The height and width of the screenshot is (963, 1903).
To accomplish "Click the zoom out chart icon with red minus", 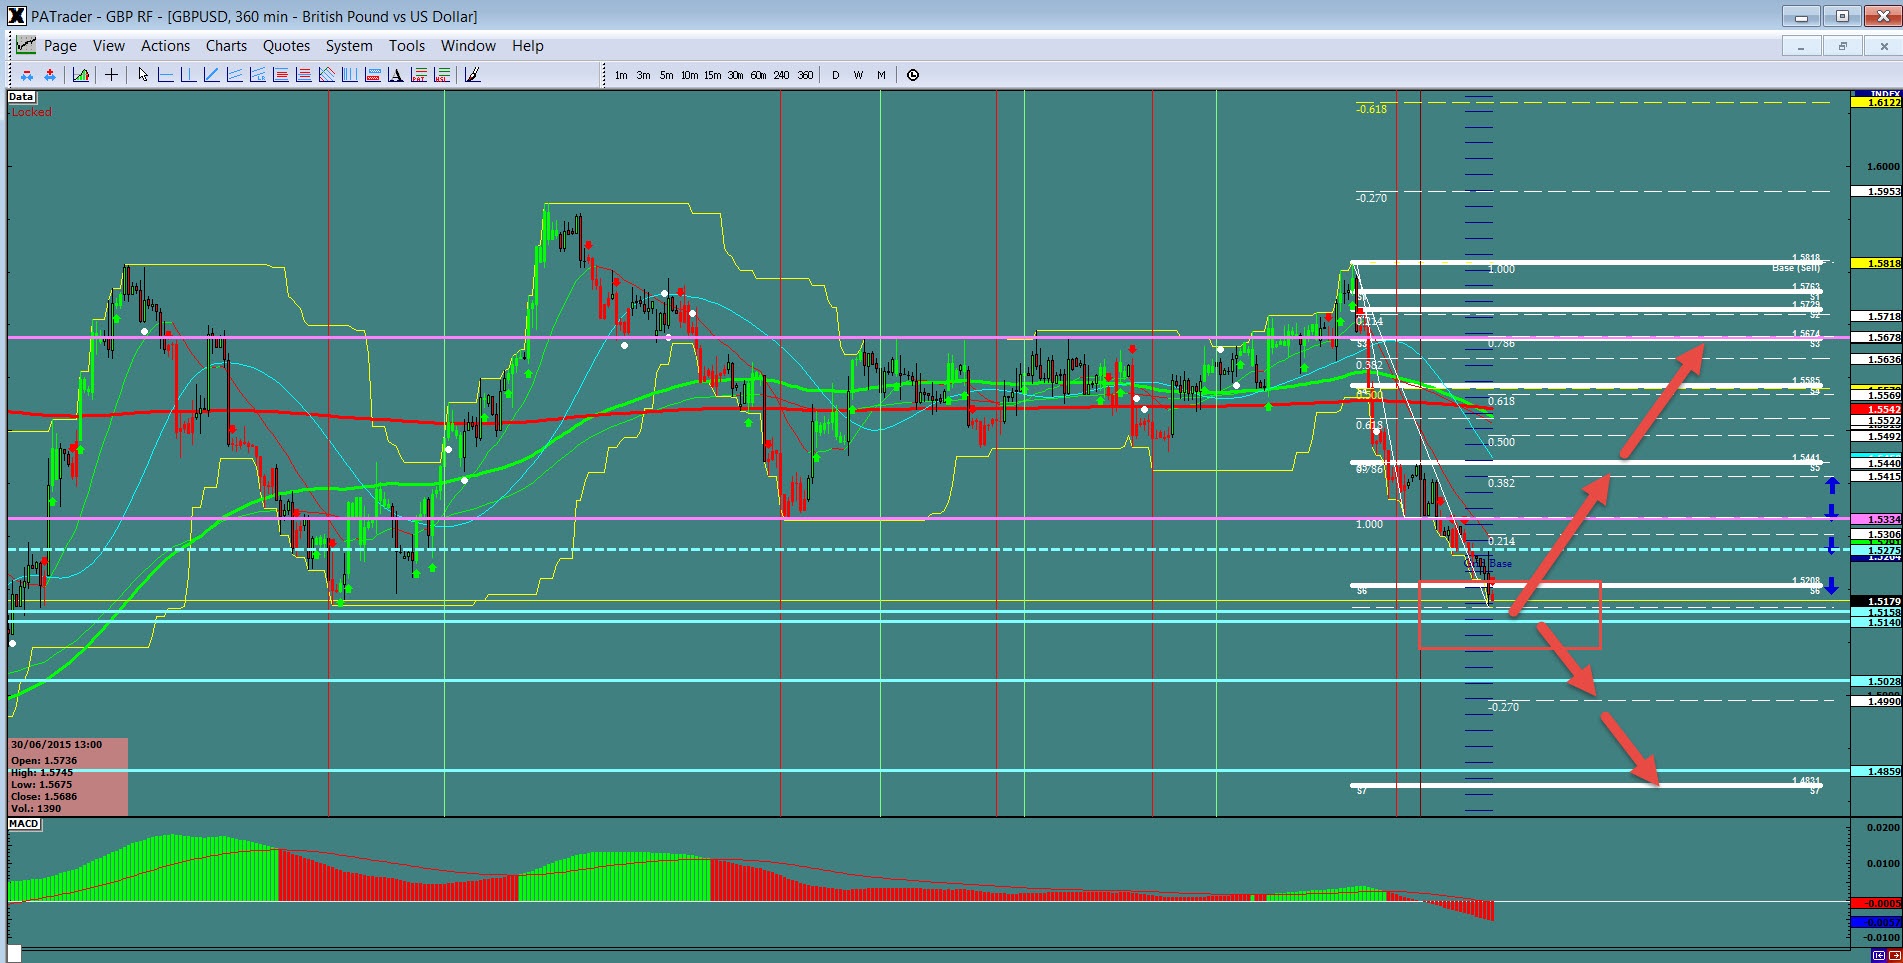I will tap(27, 75).
